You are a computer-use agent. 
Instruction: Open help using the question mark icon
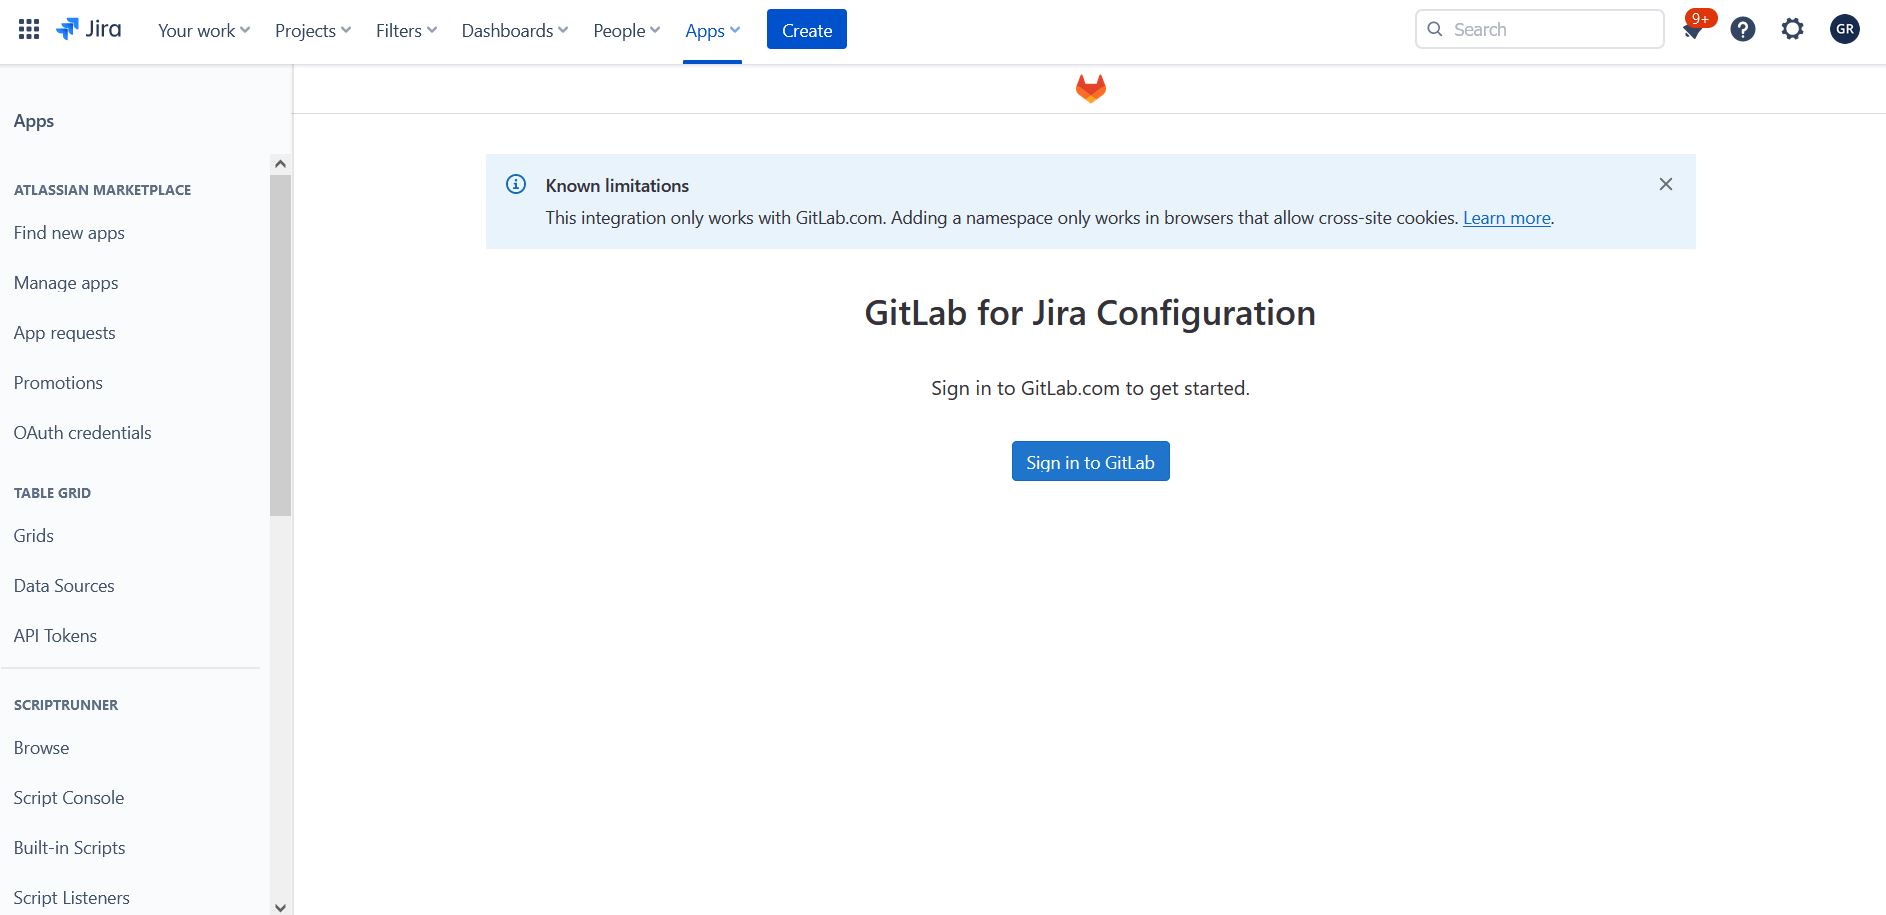[x=1743, y=29]
